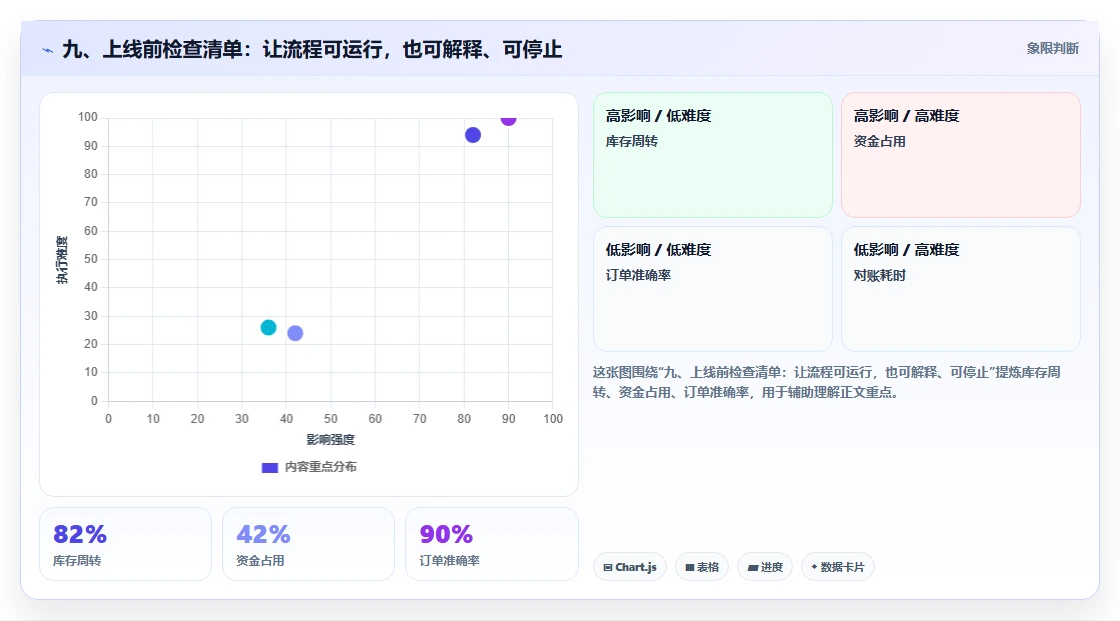Click the icon inside the Chart.js chip
Screen dimensions: 1120x621
pos(608,567)
